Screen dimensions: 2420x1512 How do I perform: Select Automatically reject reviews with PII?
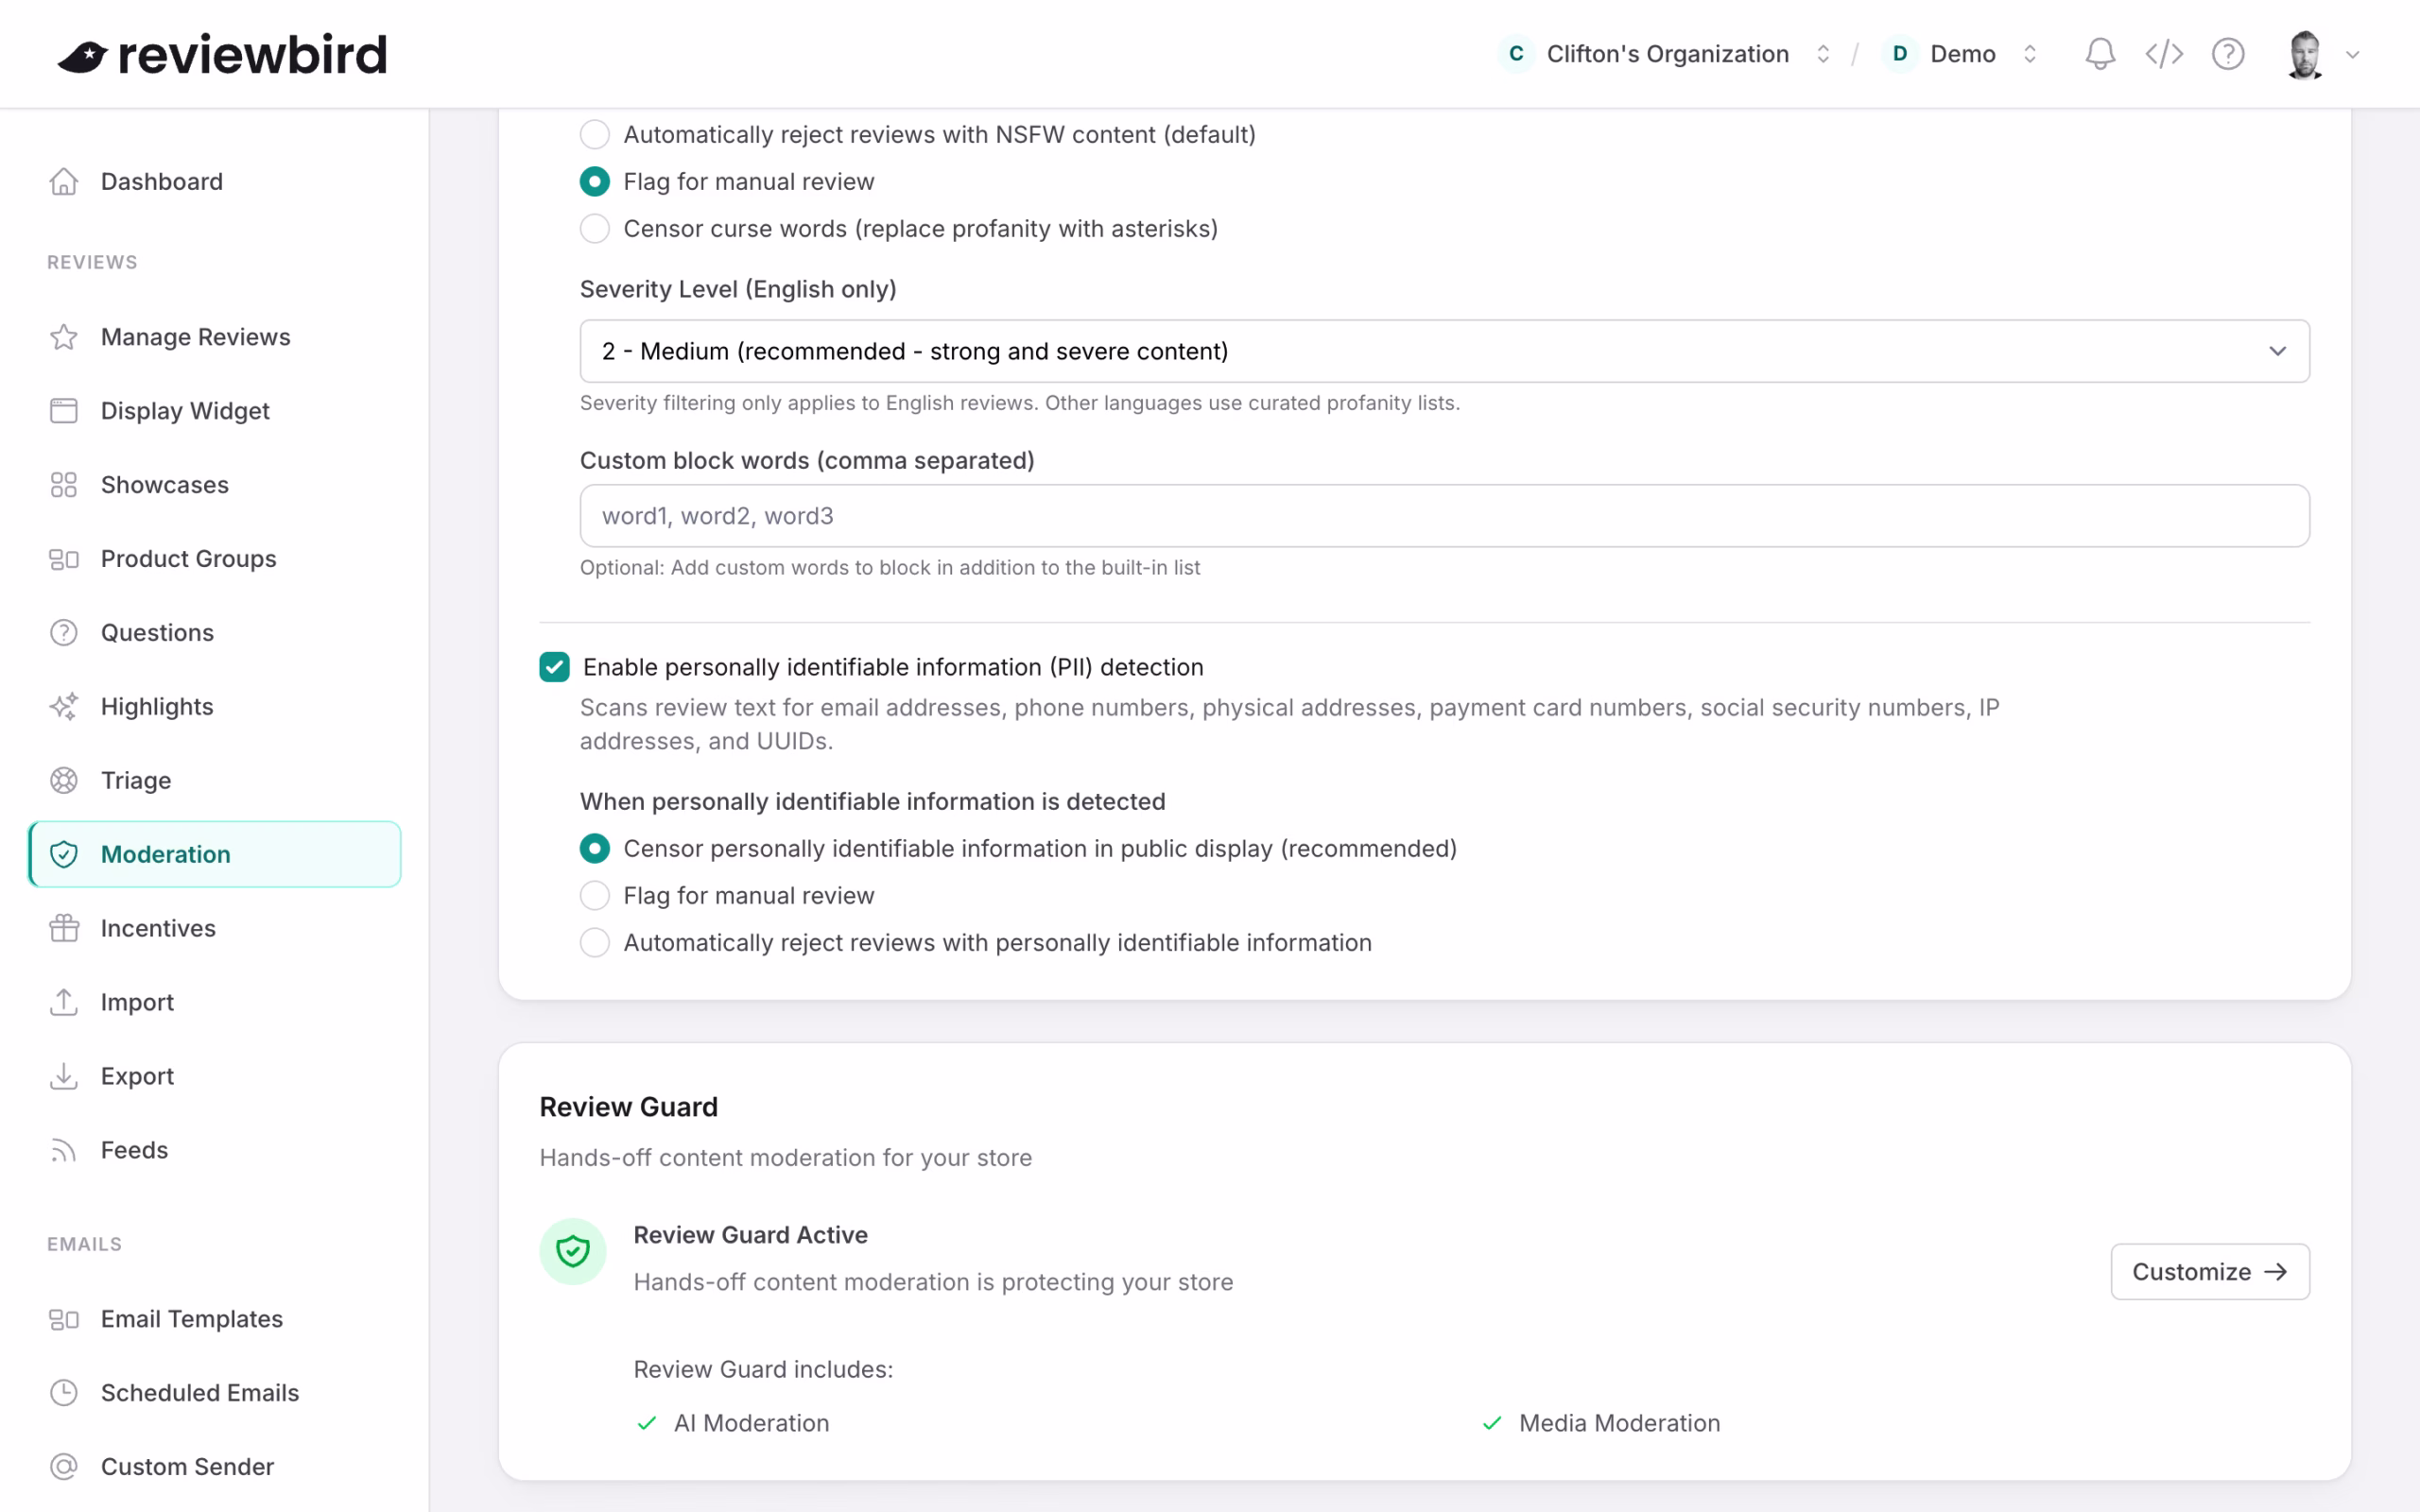(595, 943)
